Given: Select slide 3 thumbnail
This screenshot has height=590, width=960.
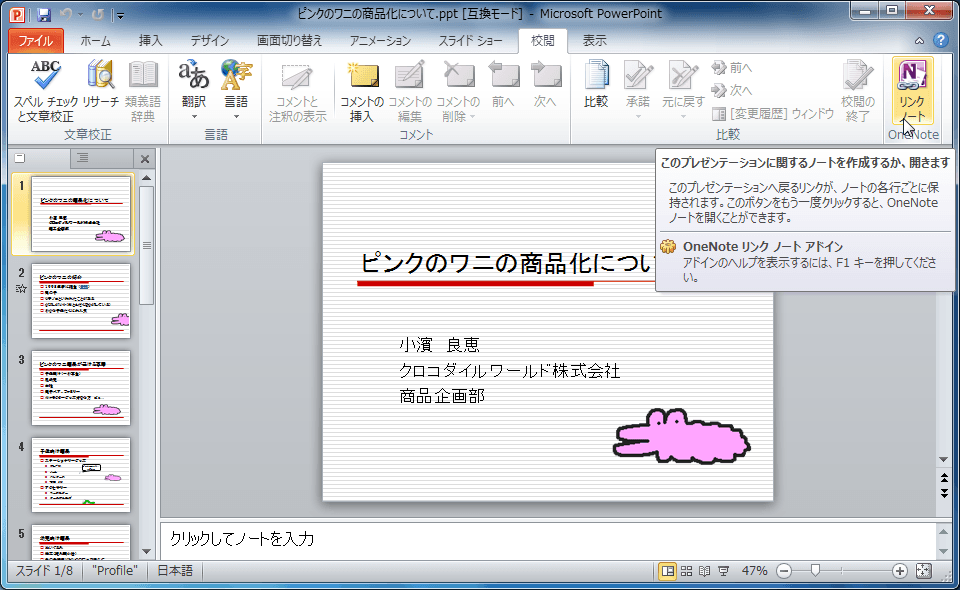Looking at the screenshot, I should [x=81, y=387].
